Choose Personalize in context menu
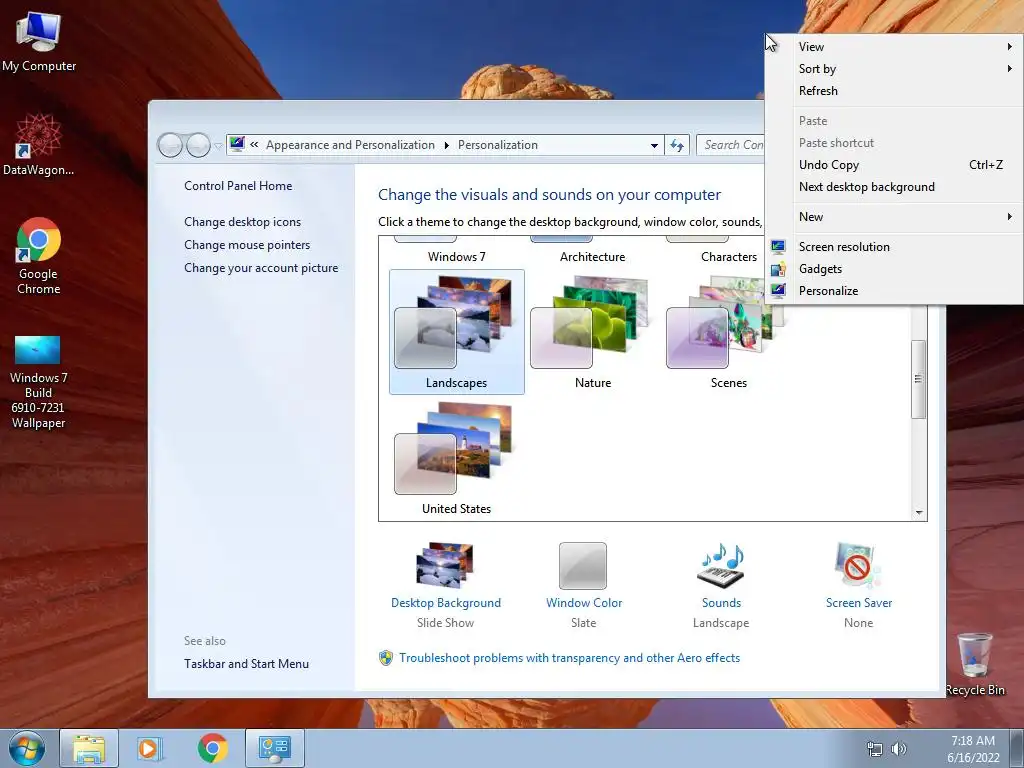Image resolution: width=1024 pixels, height=768 pixels. pos(893,291)
